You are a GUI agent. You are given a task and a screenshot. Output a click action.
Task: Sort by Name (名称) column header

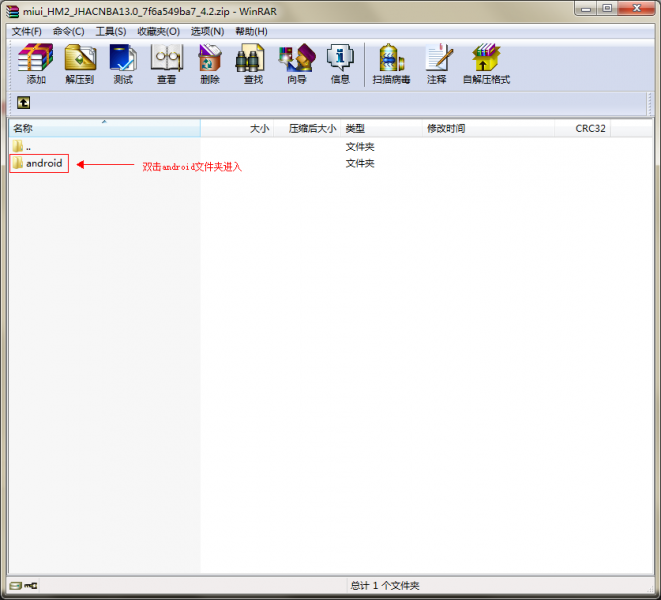(105, 128)
